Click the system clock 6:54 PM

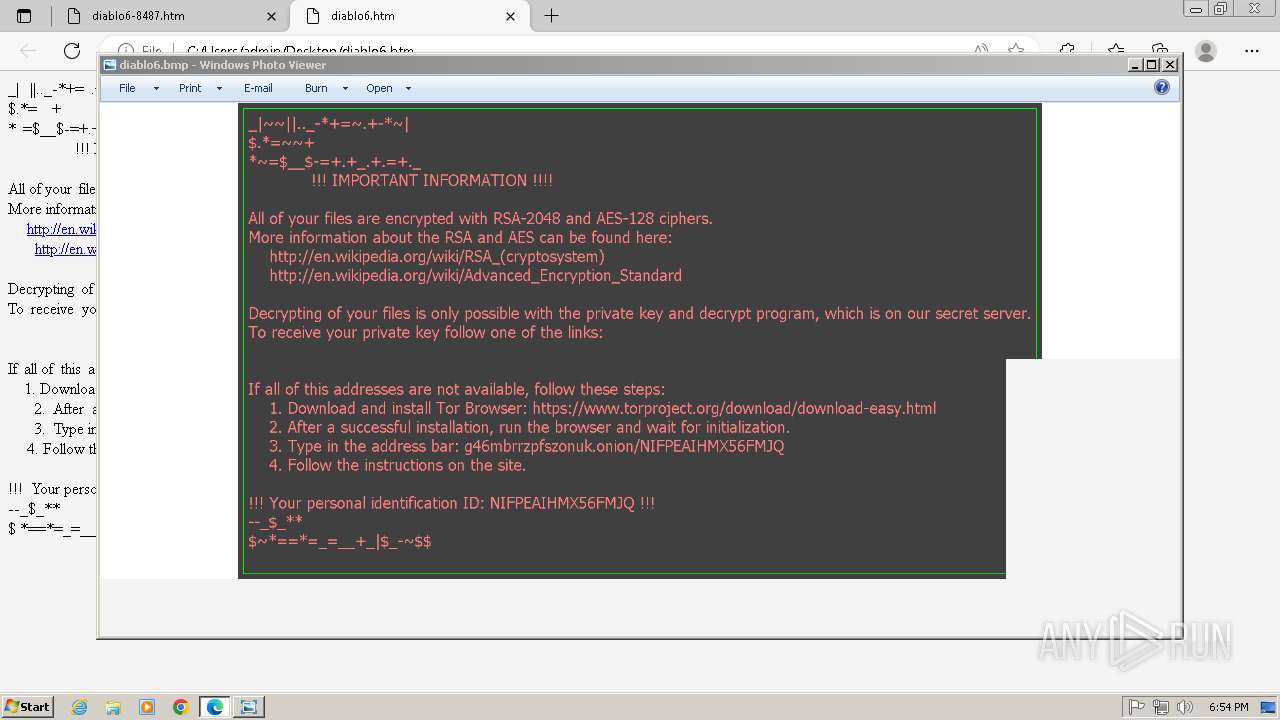point(1228,707)
